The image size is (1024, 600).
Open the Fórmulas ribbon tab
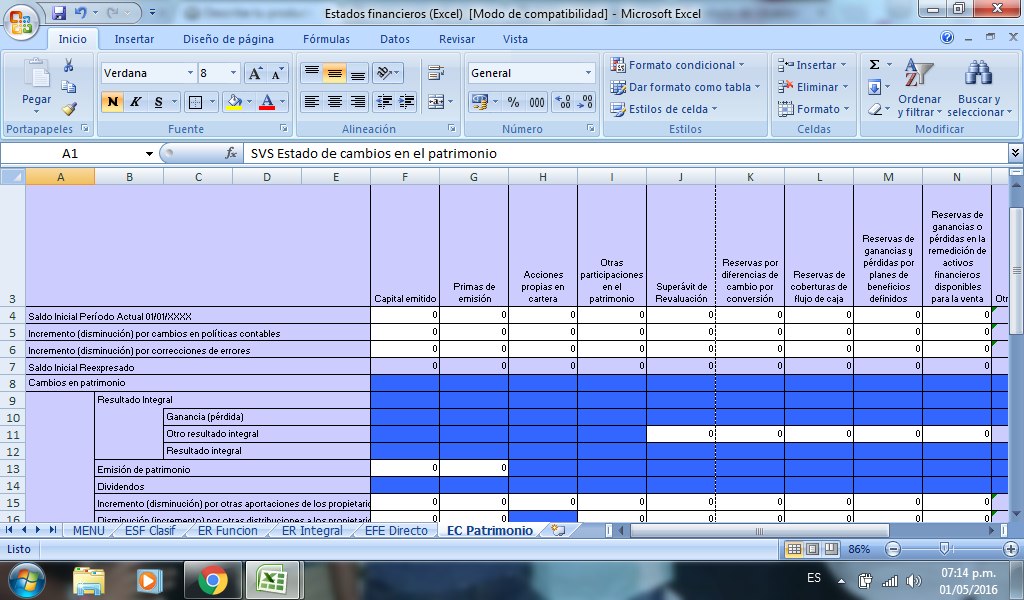pos(326,39)
